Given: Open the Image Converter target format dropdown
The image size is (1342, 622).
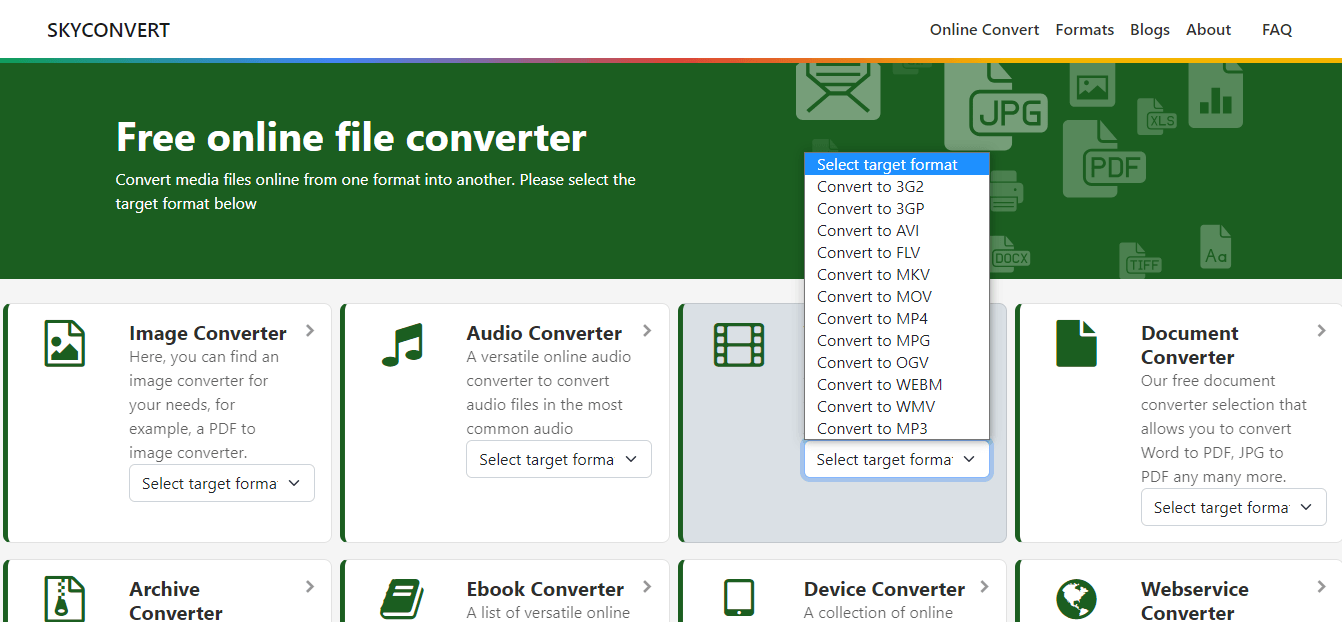Looking at the screenshot, I should (x=222, y=483).
